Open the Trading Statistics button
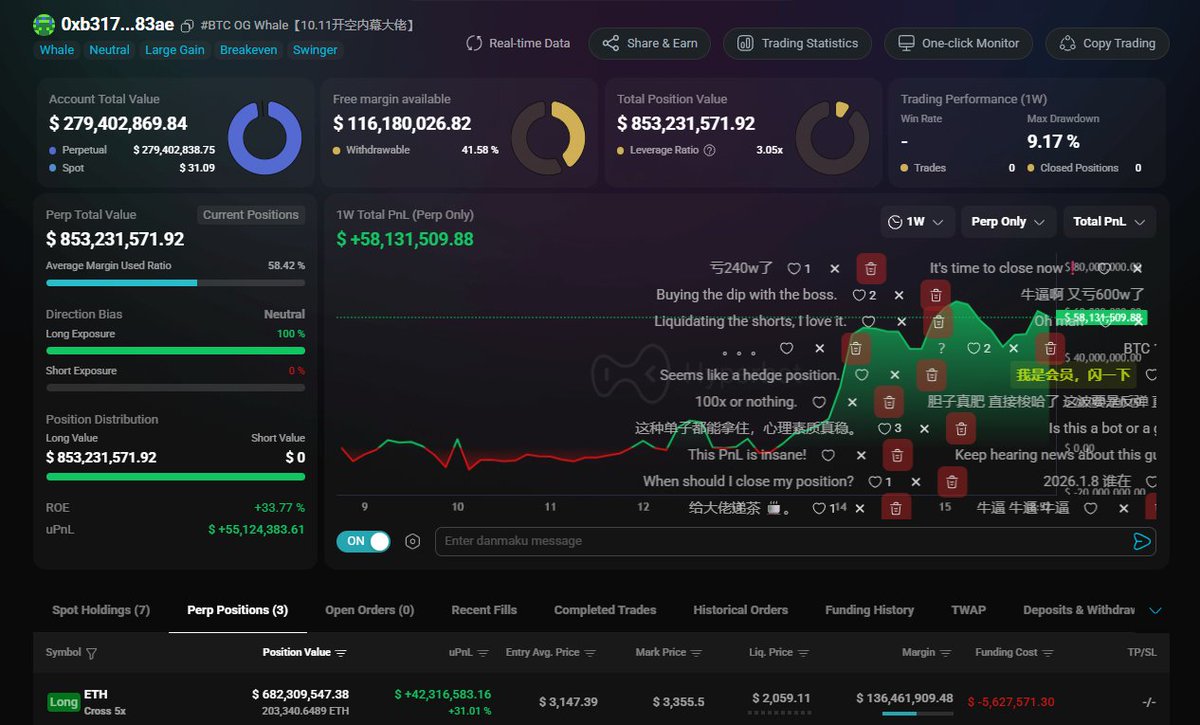1200x725 pixels. click(798, 43)
